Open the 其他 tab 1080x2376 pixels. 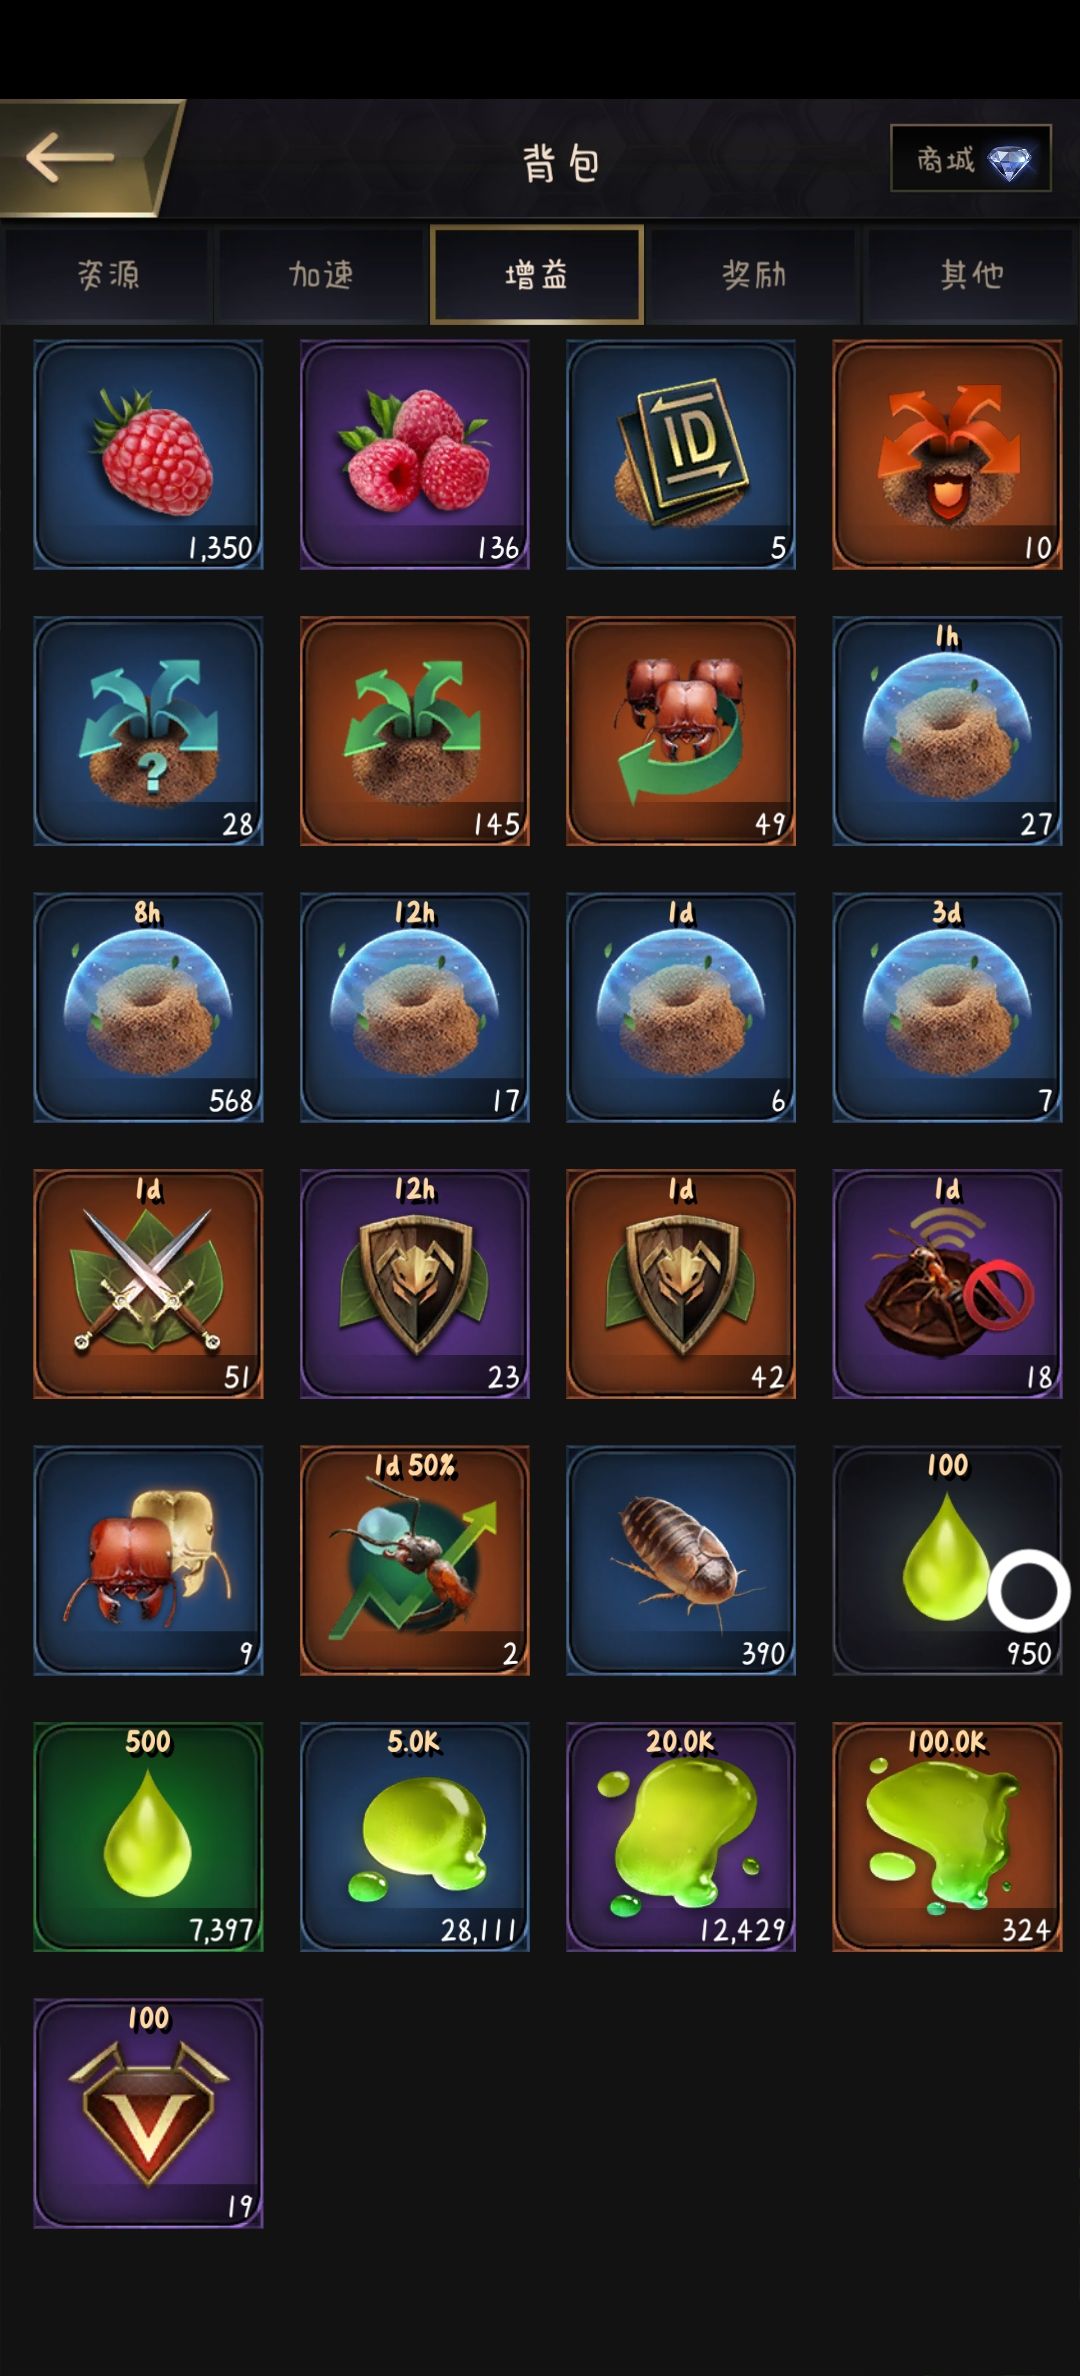point(970,274)
